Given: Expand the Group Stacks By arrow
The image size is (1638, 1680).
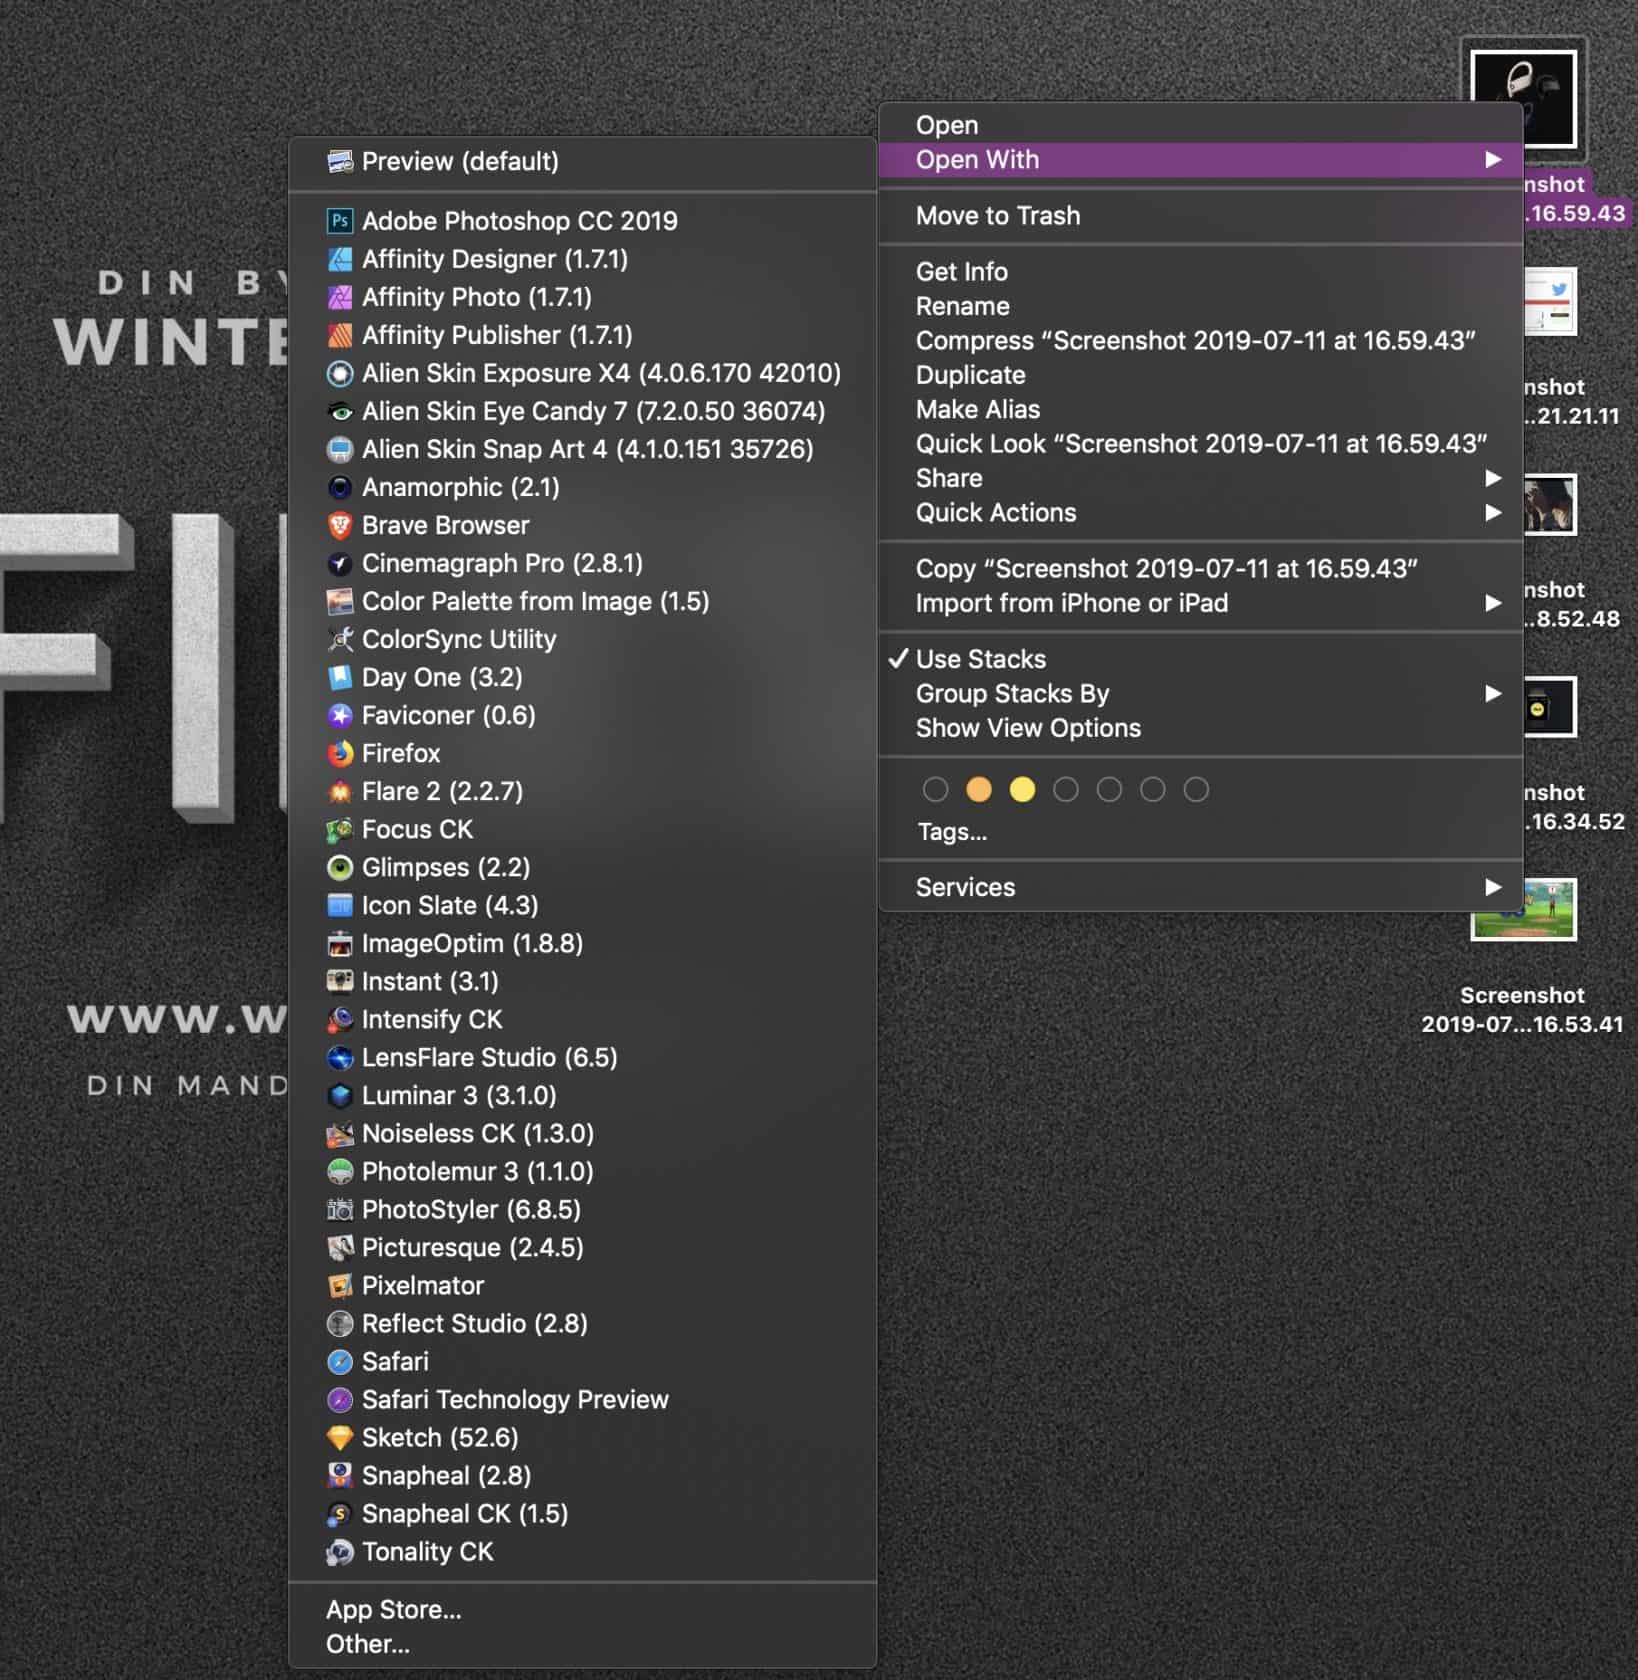Looking at the screenshot, I should [x=1493, y=693].
